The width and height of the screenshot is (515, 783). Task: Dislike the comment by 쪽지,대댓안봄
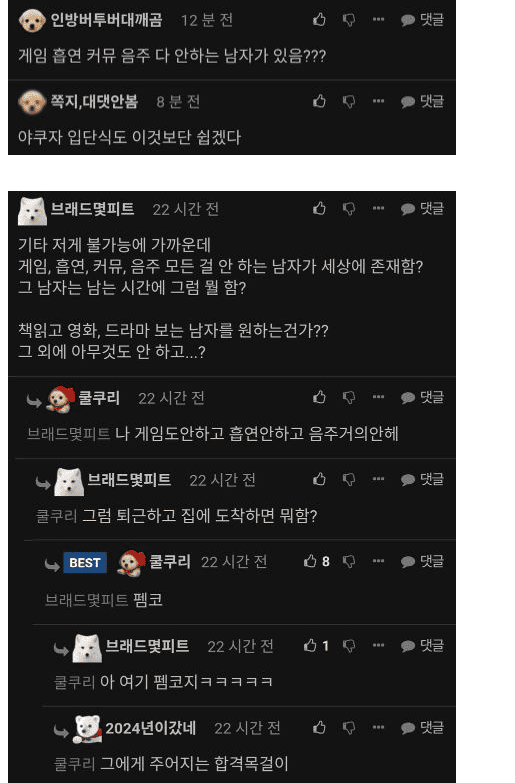click(349, 102)
